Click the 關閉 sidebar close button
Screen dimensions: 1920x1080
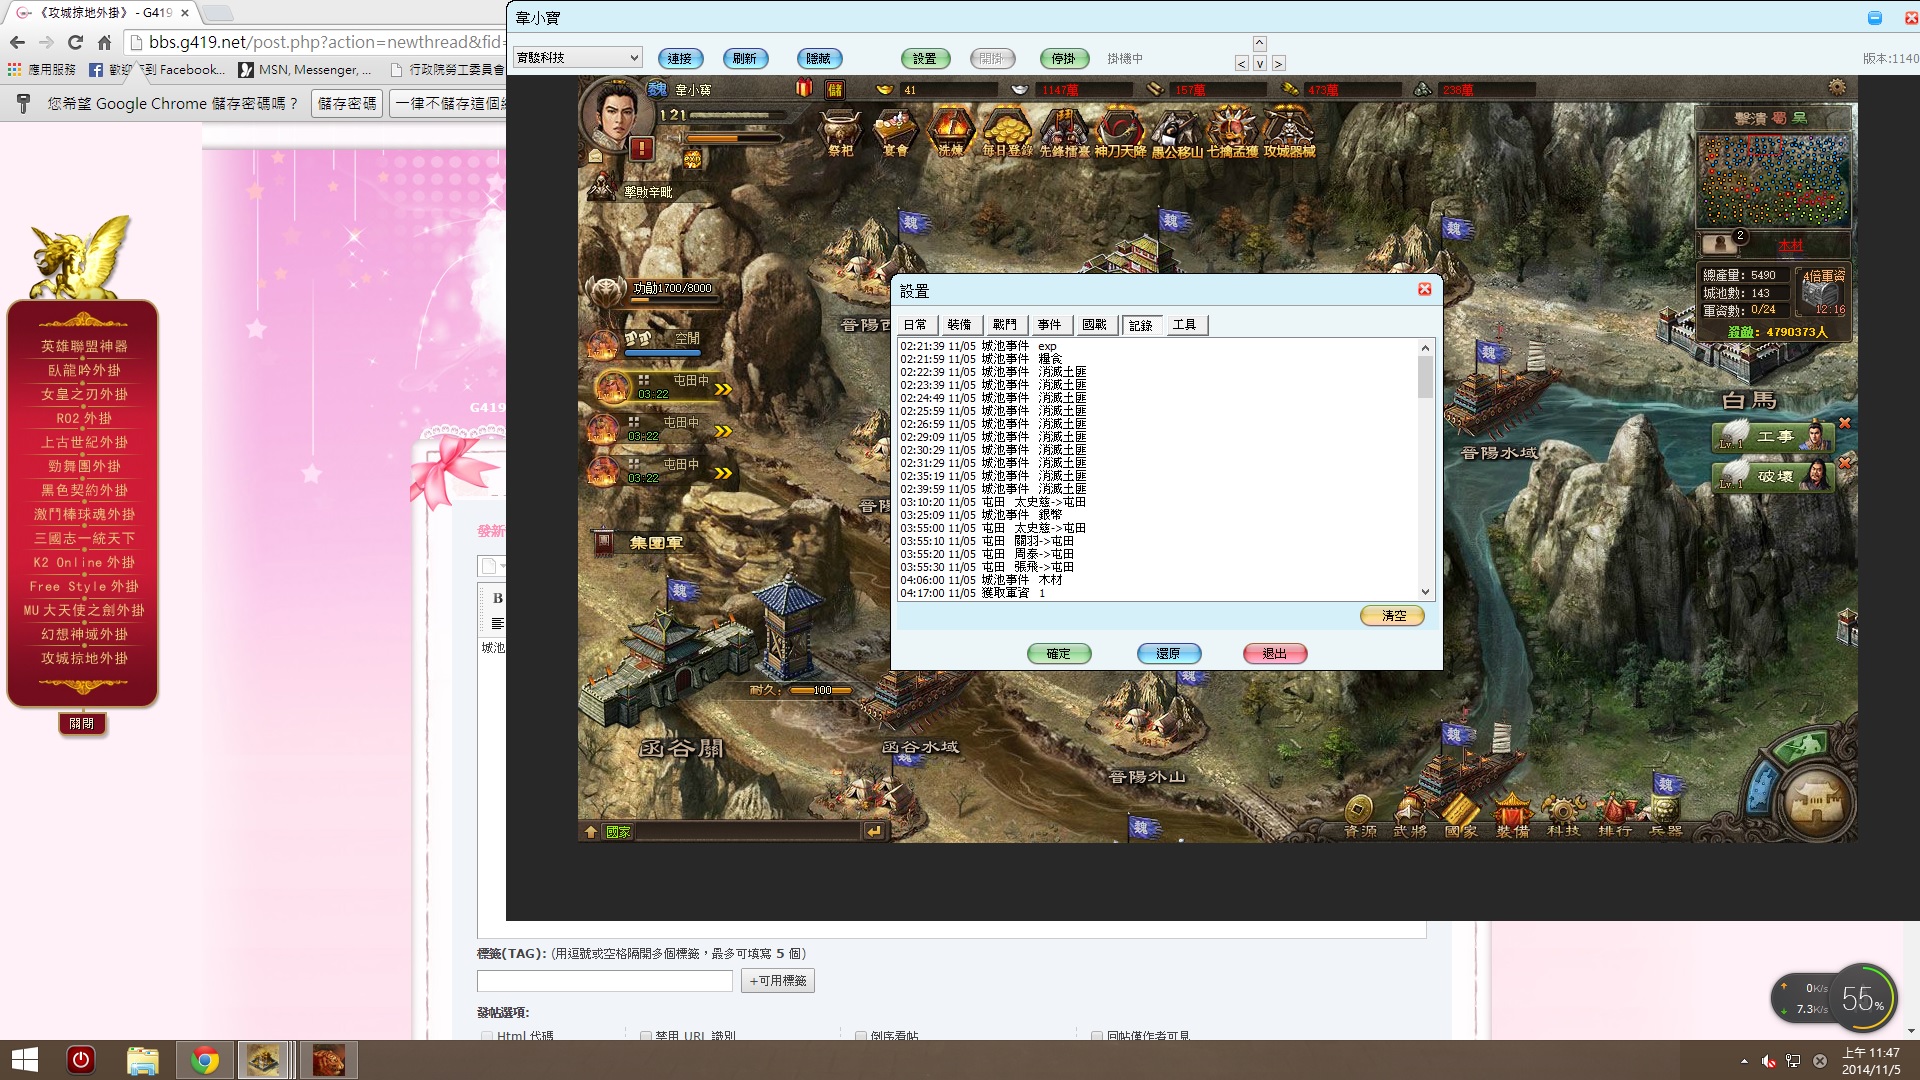[82, 723]
